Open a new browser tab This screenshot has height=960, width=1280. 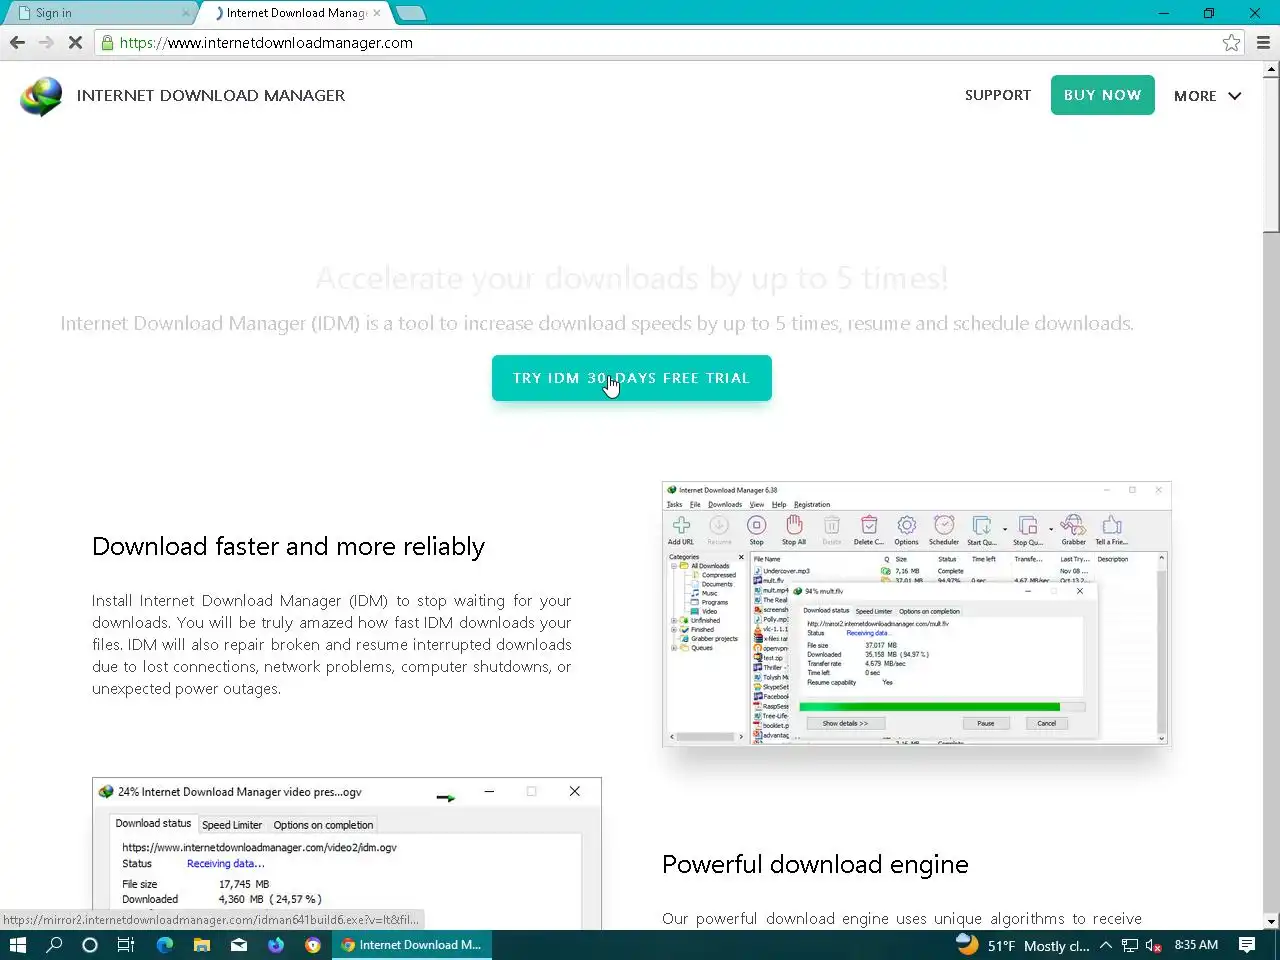[x=411, y=13]
